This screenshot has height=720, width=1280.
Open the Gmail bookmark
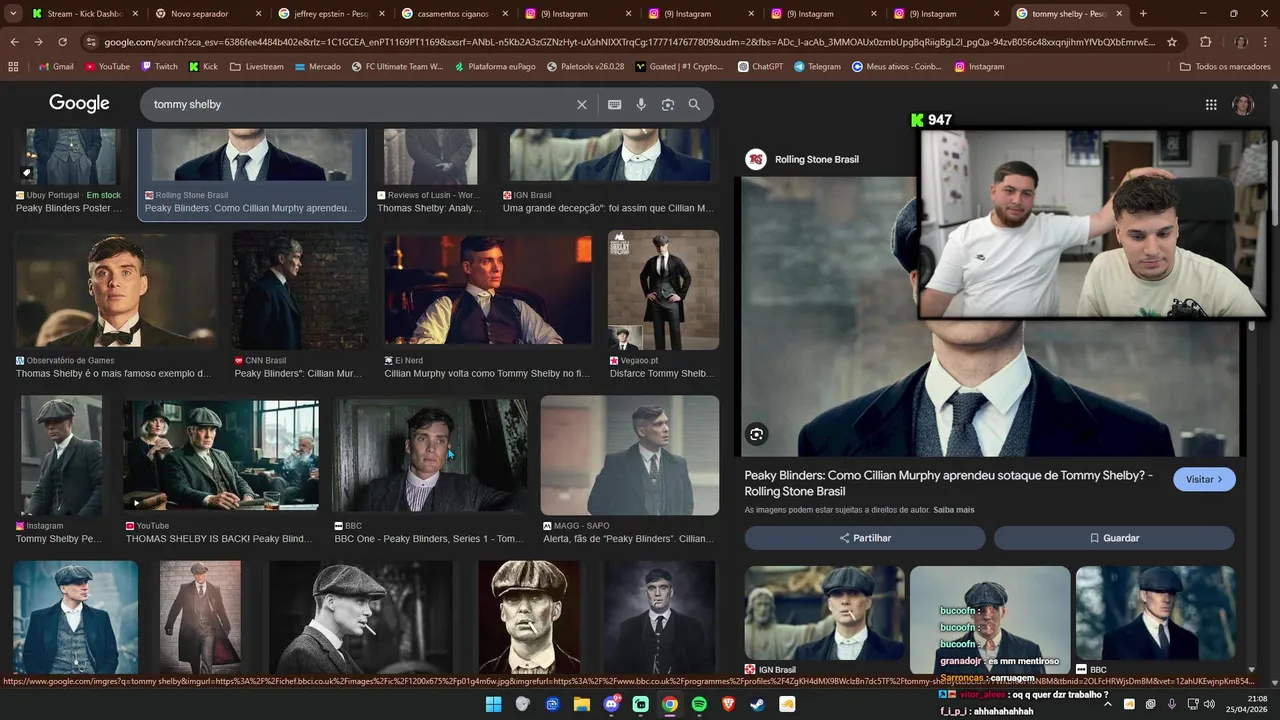(56, 66)
